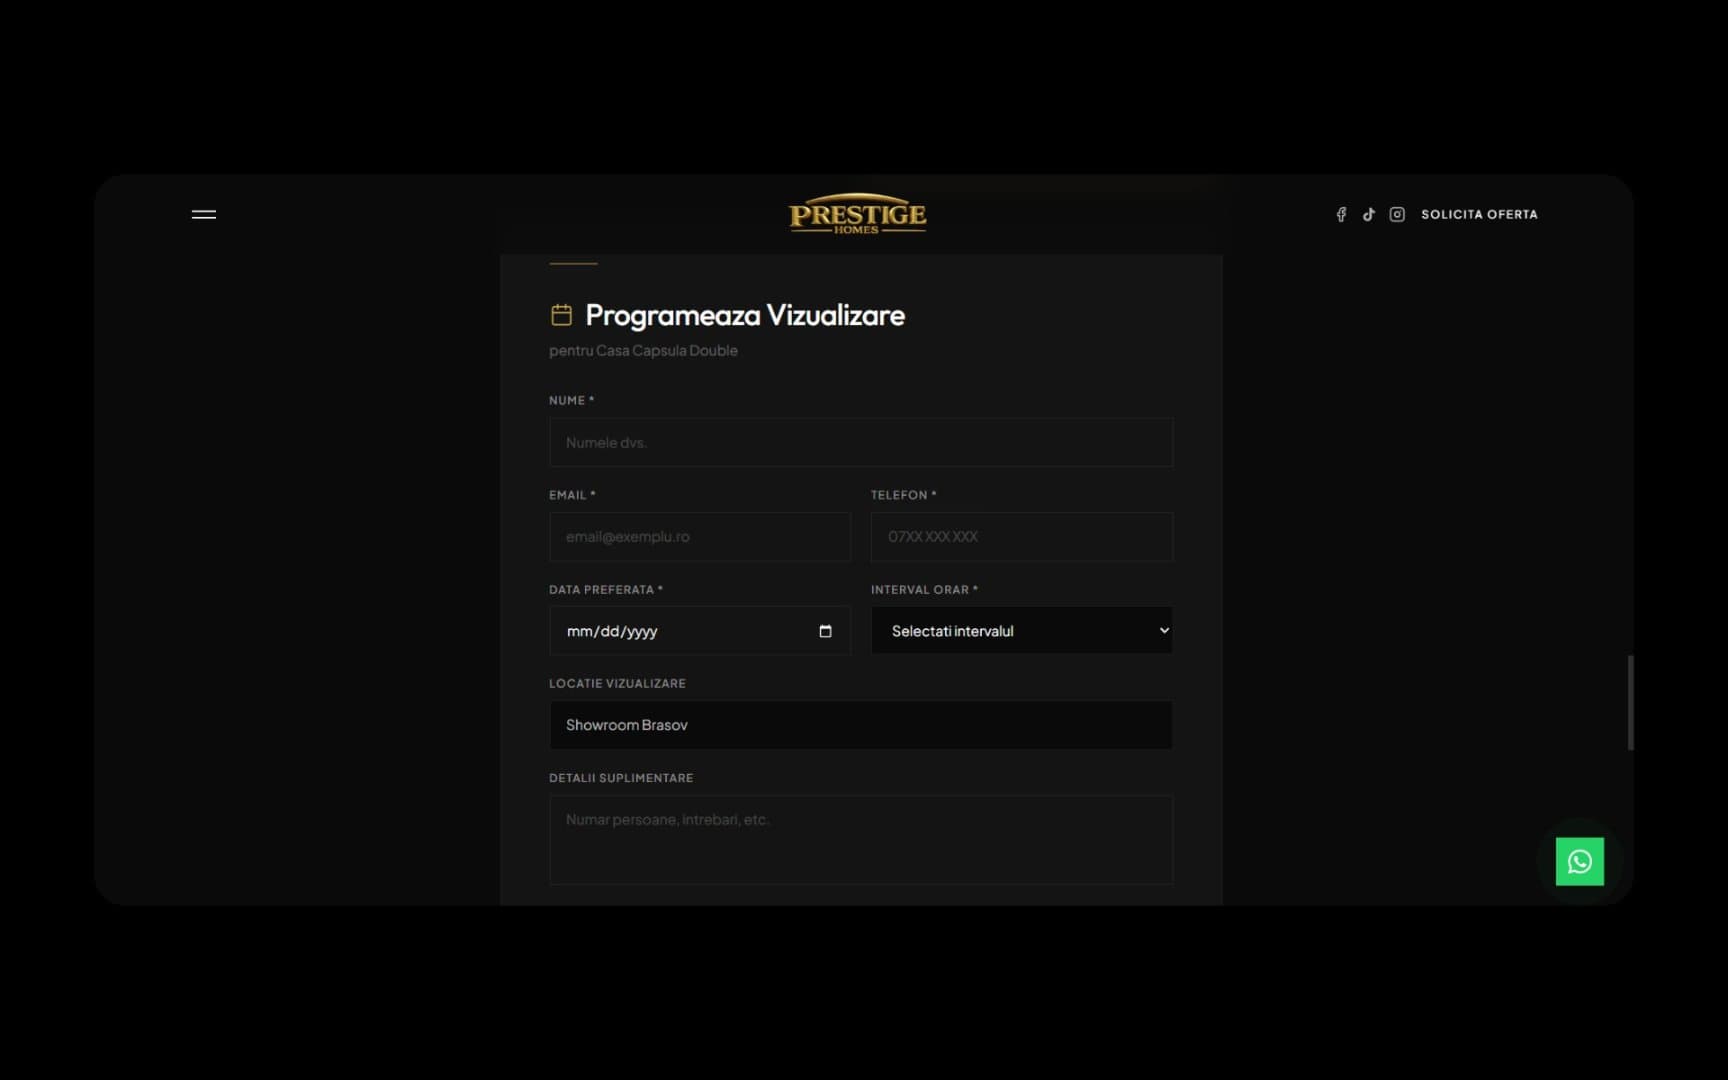Click the page vertical scrollbar thumb

(1630, 703)
